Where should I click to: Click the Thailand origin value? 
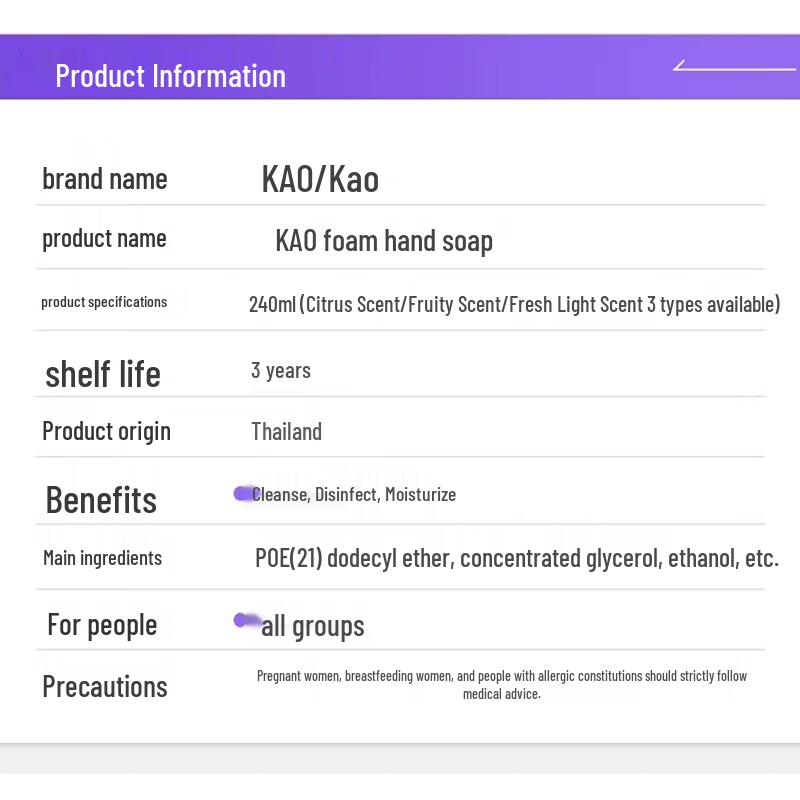pyautogui.click(x=286, y=432)
